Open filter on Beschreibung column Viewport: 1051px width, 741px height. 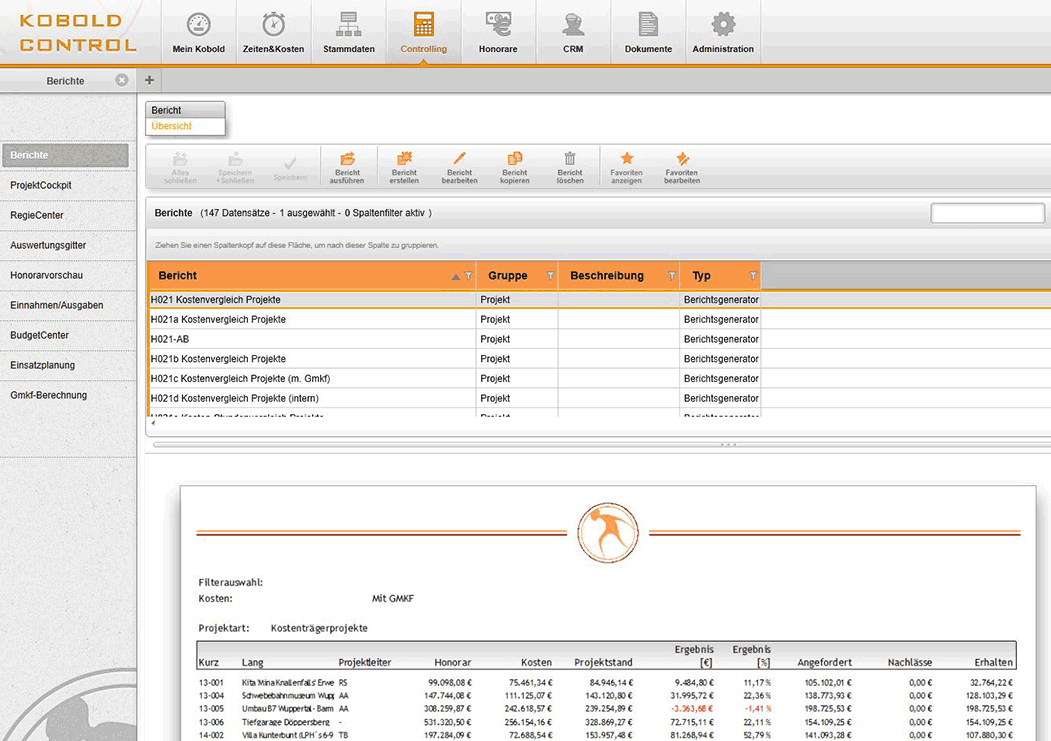[672, 276]
